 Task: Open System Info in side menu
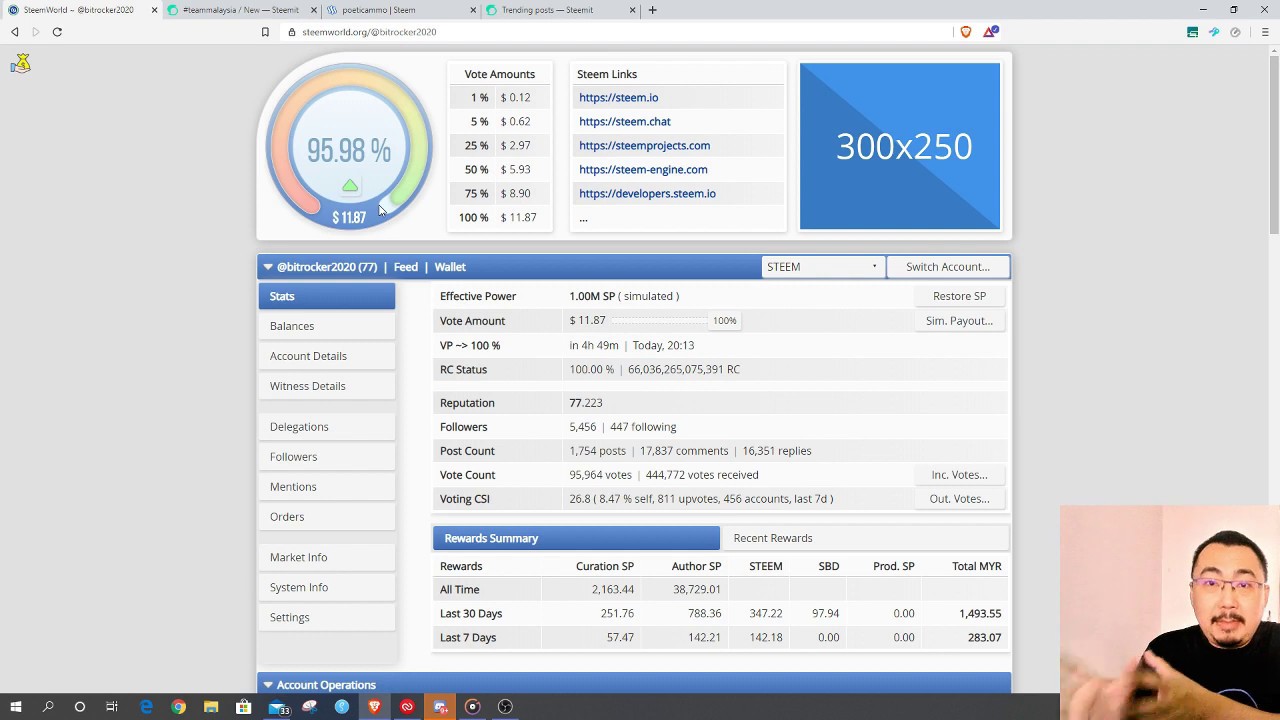click(x=327, y=587)
